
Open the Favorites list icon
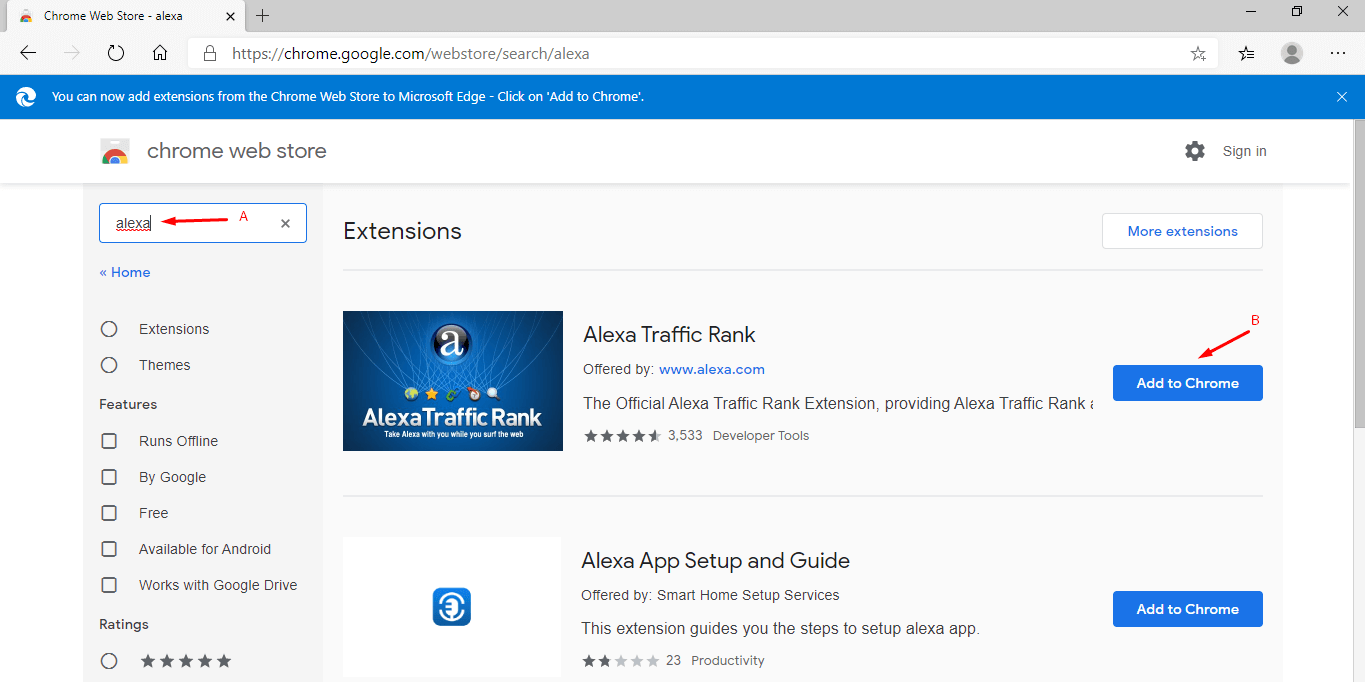click(1246, 53)
